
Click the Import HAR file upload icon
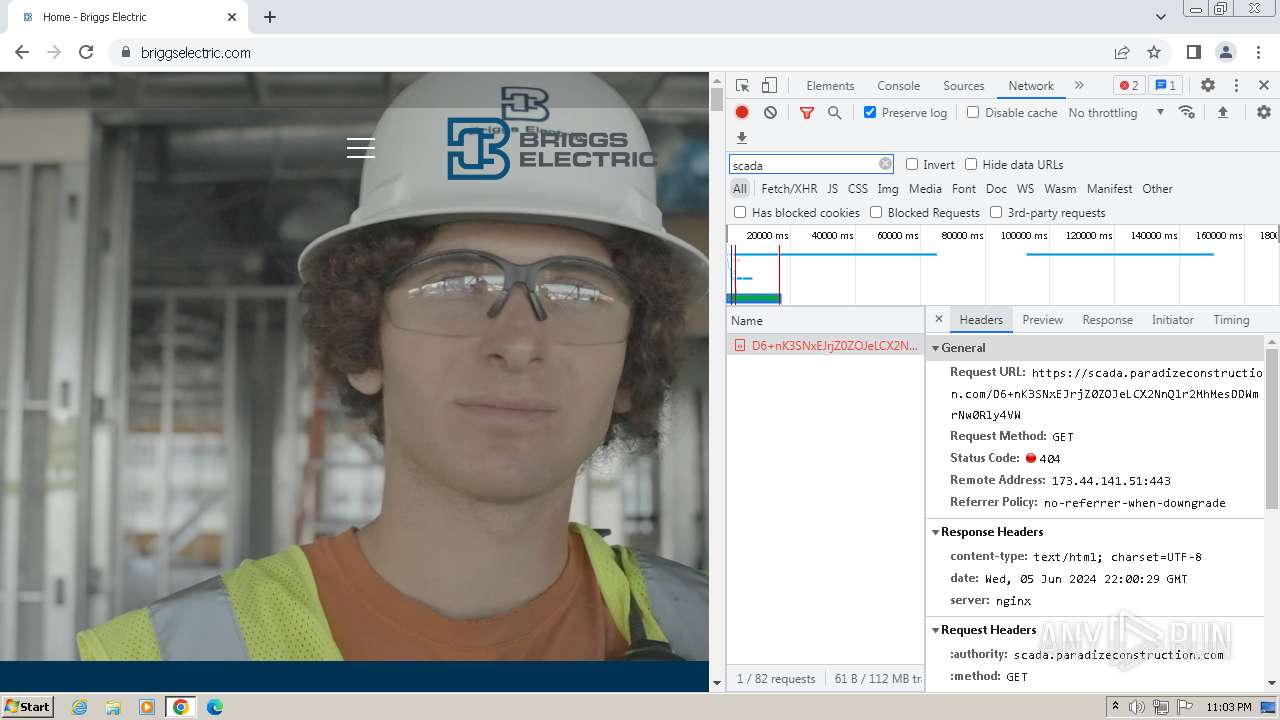click(1222, 112)
